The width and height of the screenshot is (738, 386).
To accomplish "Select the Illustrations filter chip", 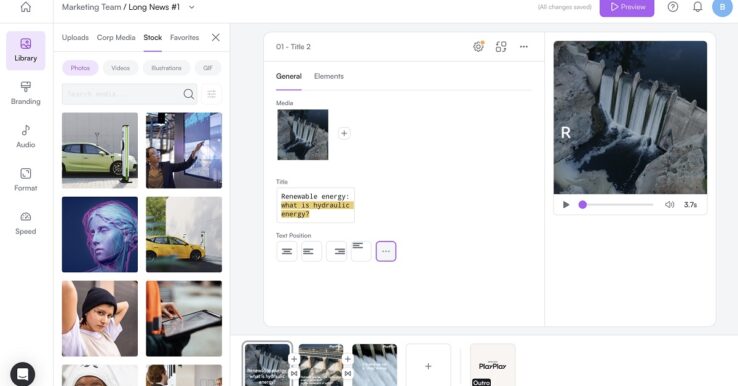I will (166, 68).
